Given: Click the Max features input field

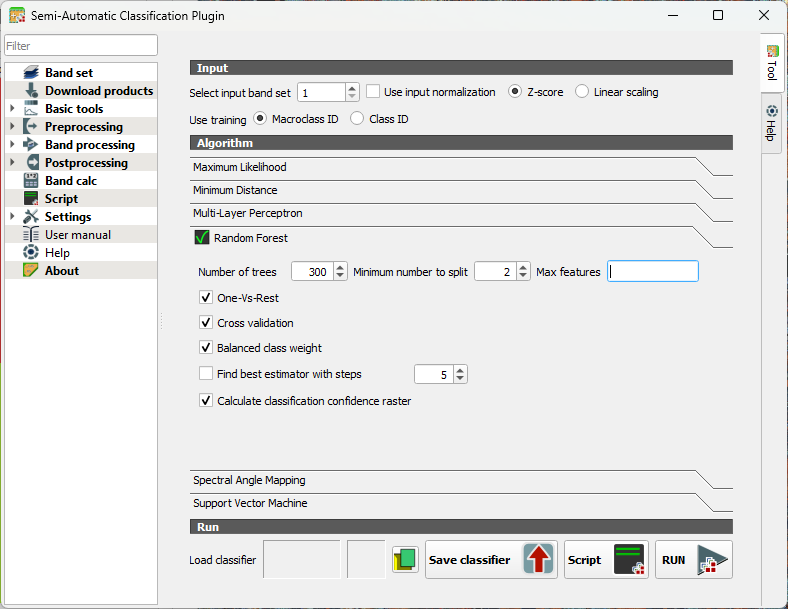Looking at the screenshot, I should pos(652,272).
